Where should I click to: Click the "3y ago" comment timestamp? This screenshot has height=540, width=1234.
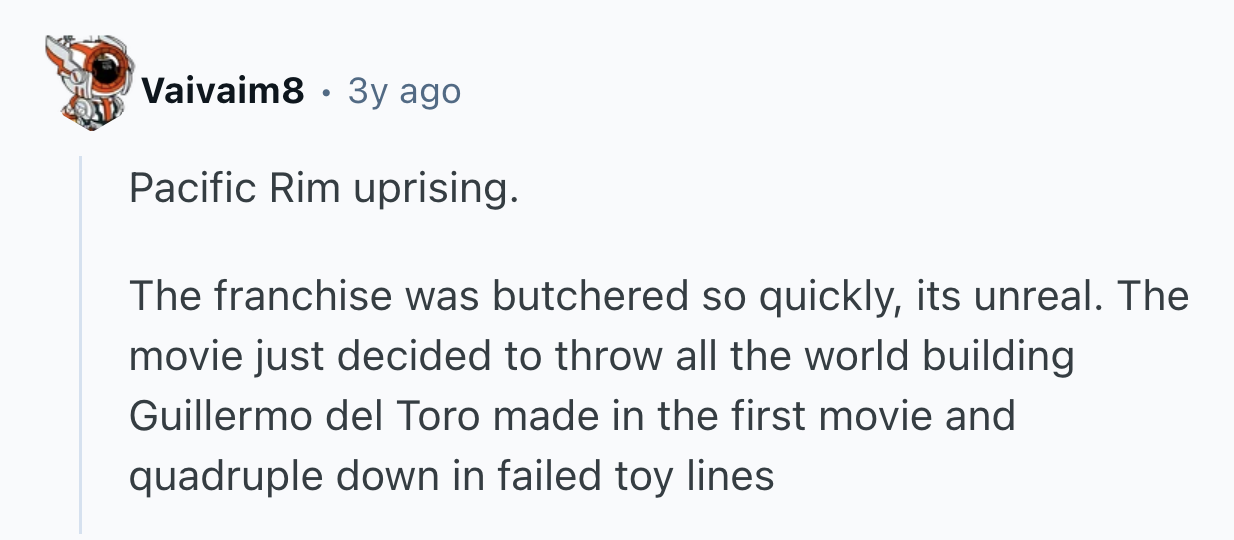[x=404, y=92]
